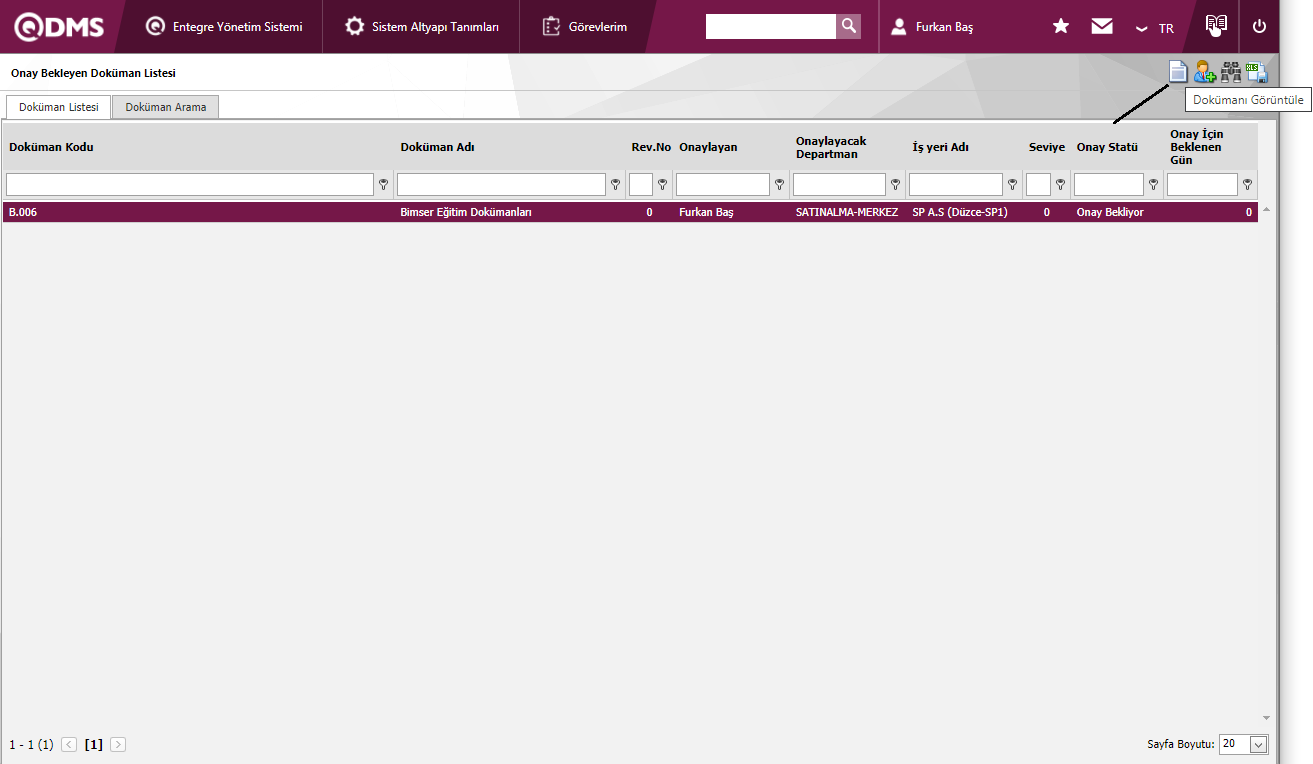Click filter icon beside Rev.No field
The height and width of the screenshot is (764, 1313).
[662, 185]
